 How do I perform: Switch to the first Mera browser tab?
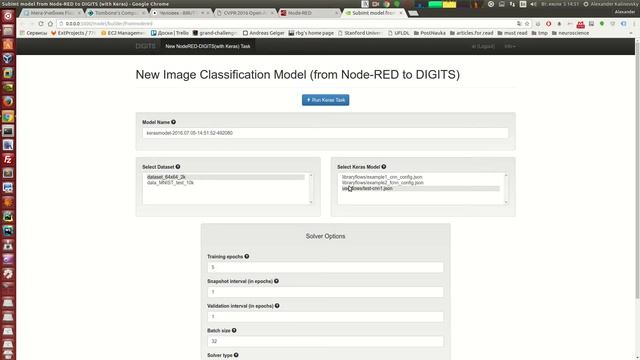[52, 13]
